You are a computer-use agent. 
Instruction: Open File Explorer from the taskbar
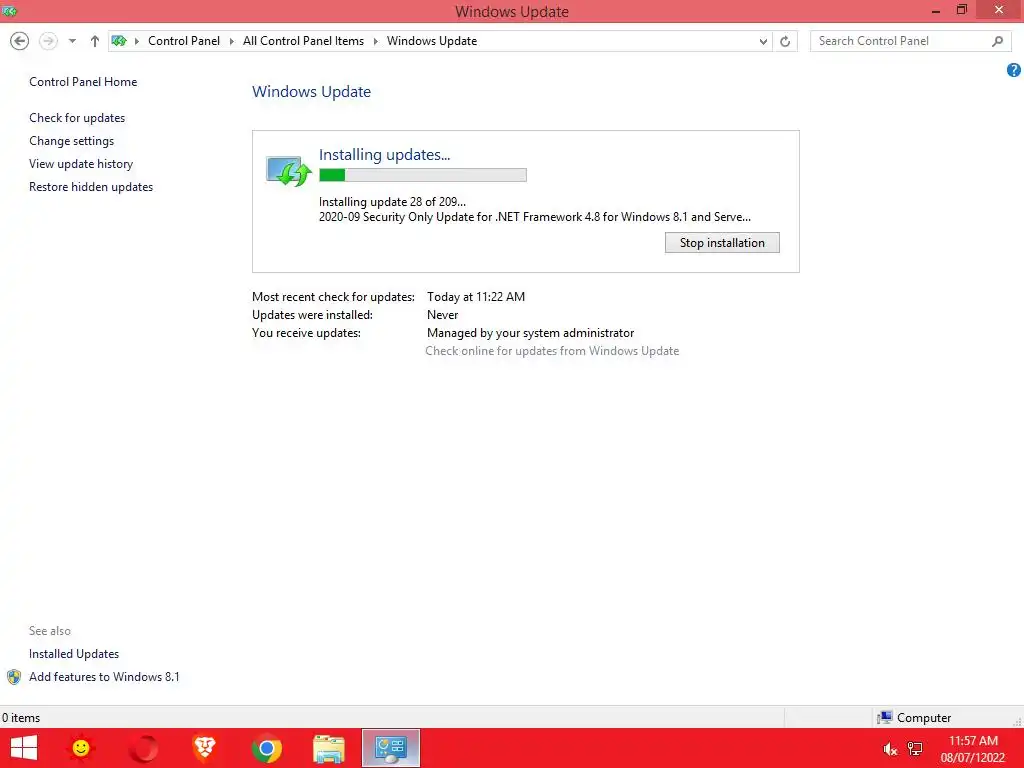pos(328,748)
